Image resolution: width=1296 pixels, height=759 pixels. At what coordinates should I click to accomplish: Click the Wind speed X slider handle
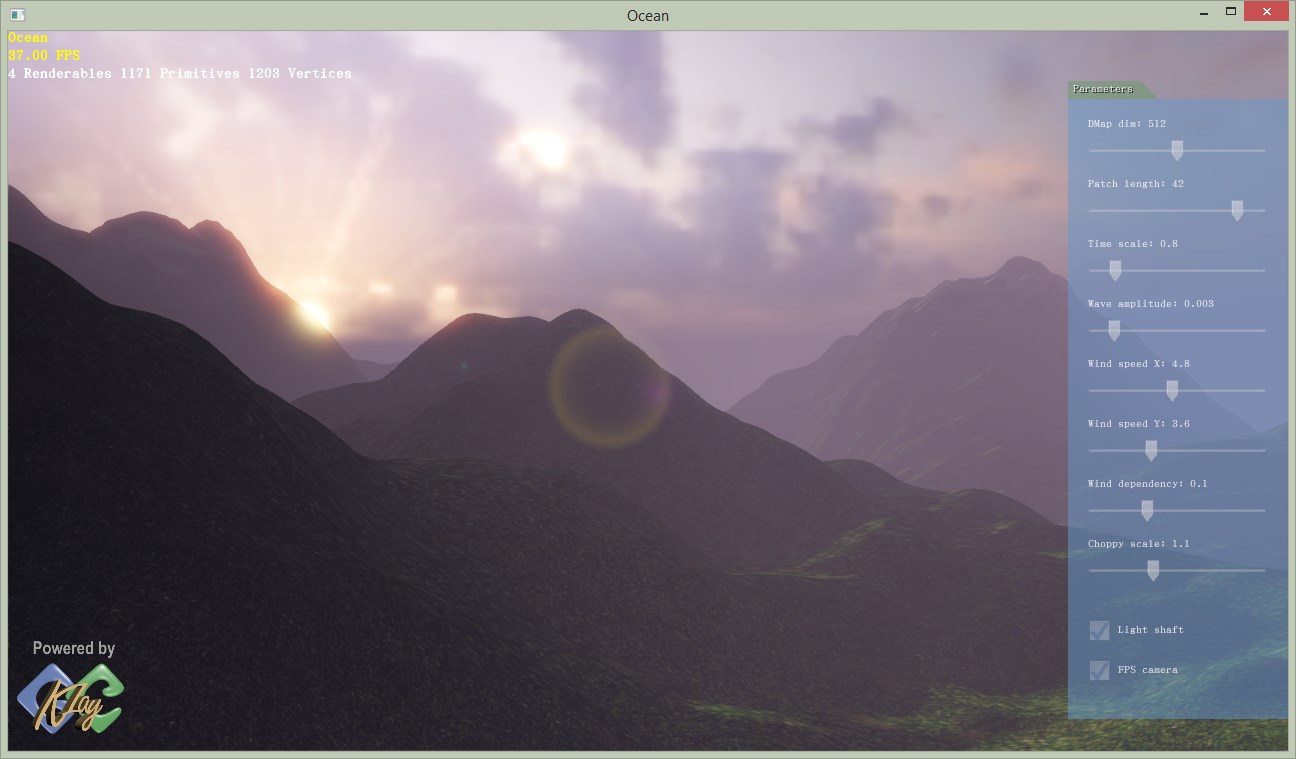[1172, 391]
